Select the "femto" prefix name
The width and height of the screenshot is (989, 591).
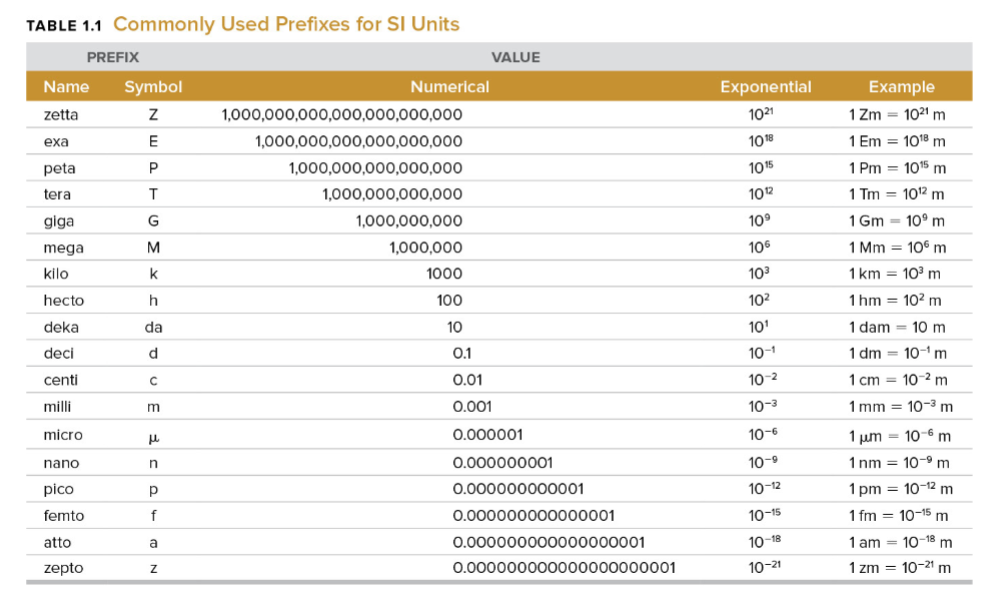[64, 516]
